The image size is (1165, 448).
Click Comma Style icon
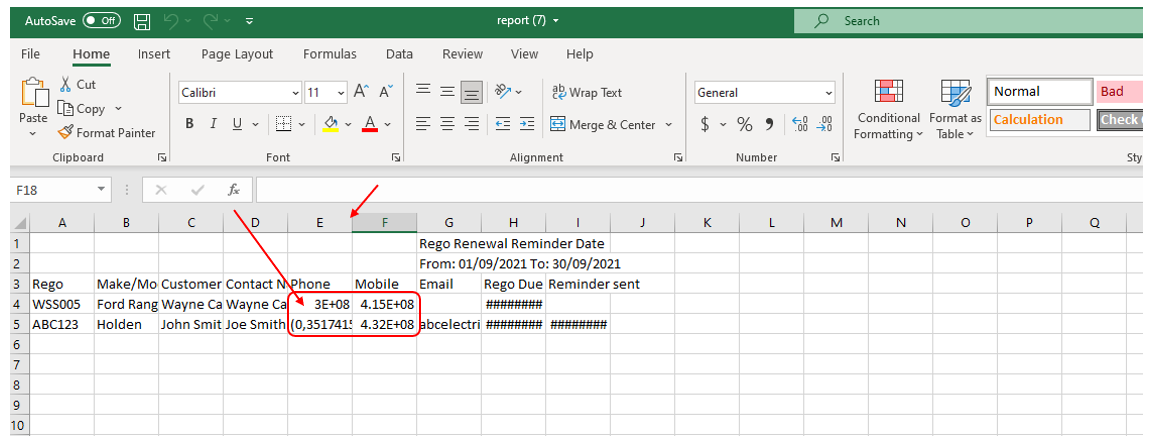[x=769, y=124]
